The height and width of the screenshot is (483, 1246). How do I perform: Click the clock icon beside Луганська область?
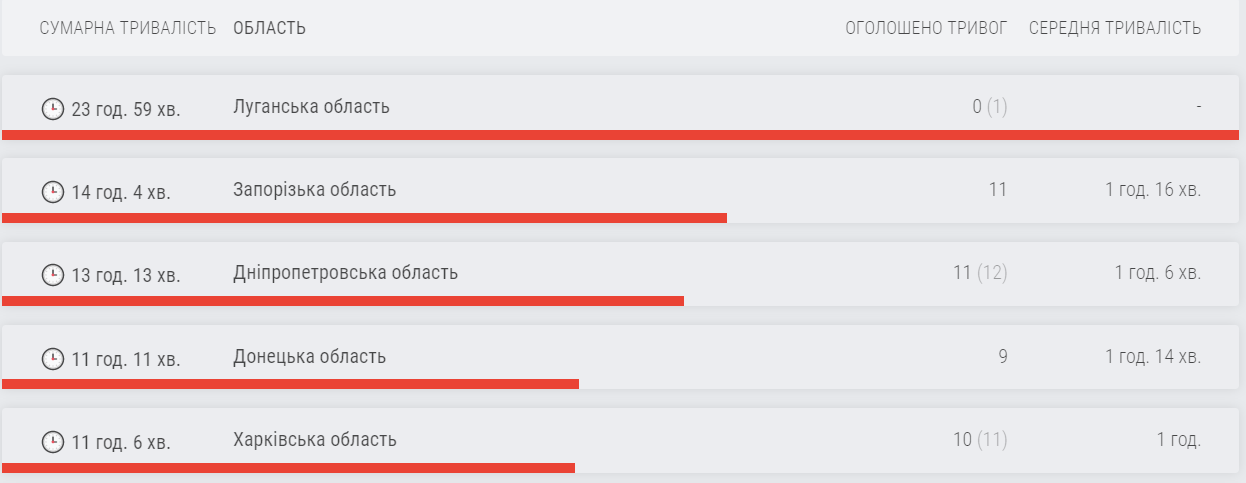click(52, 108)
